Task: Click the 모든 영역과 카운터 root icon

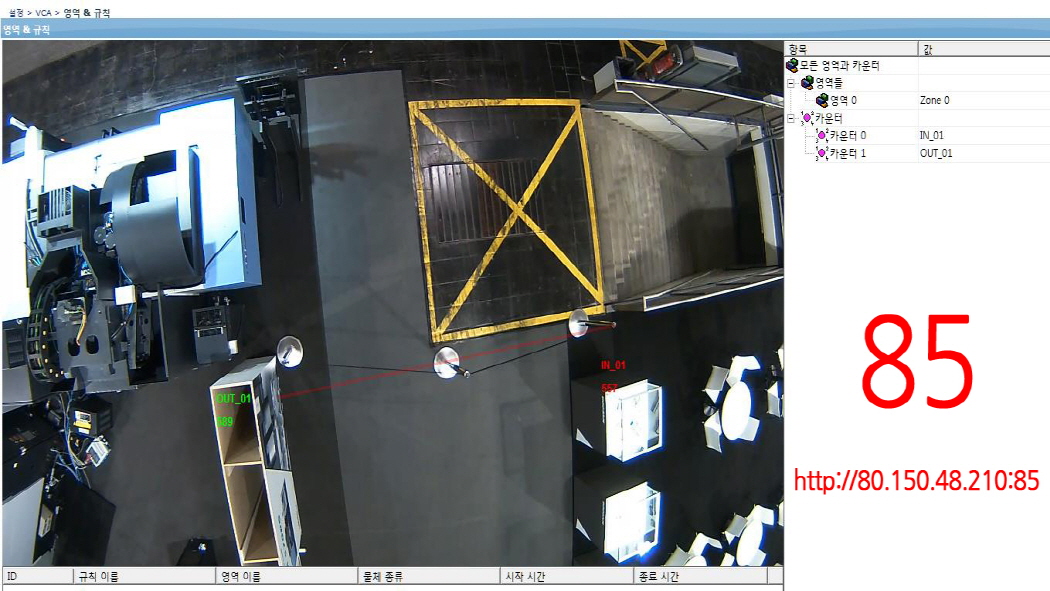Action: pyautogui.click(x=793, y=66)
